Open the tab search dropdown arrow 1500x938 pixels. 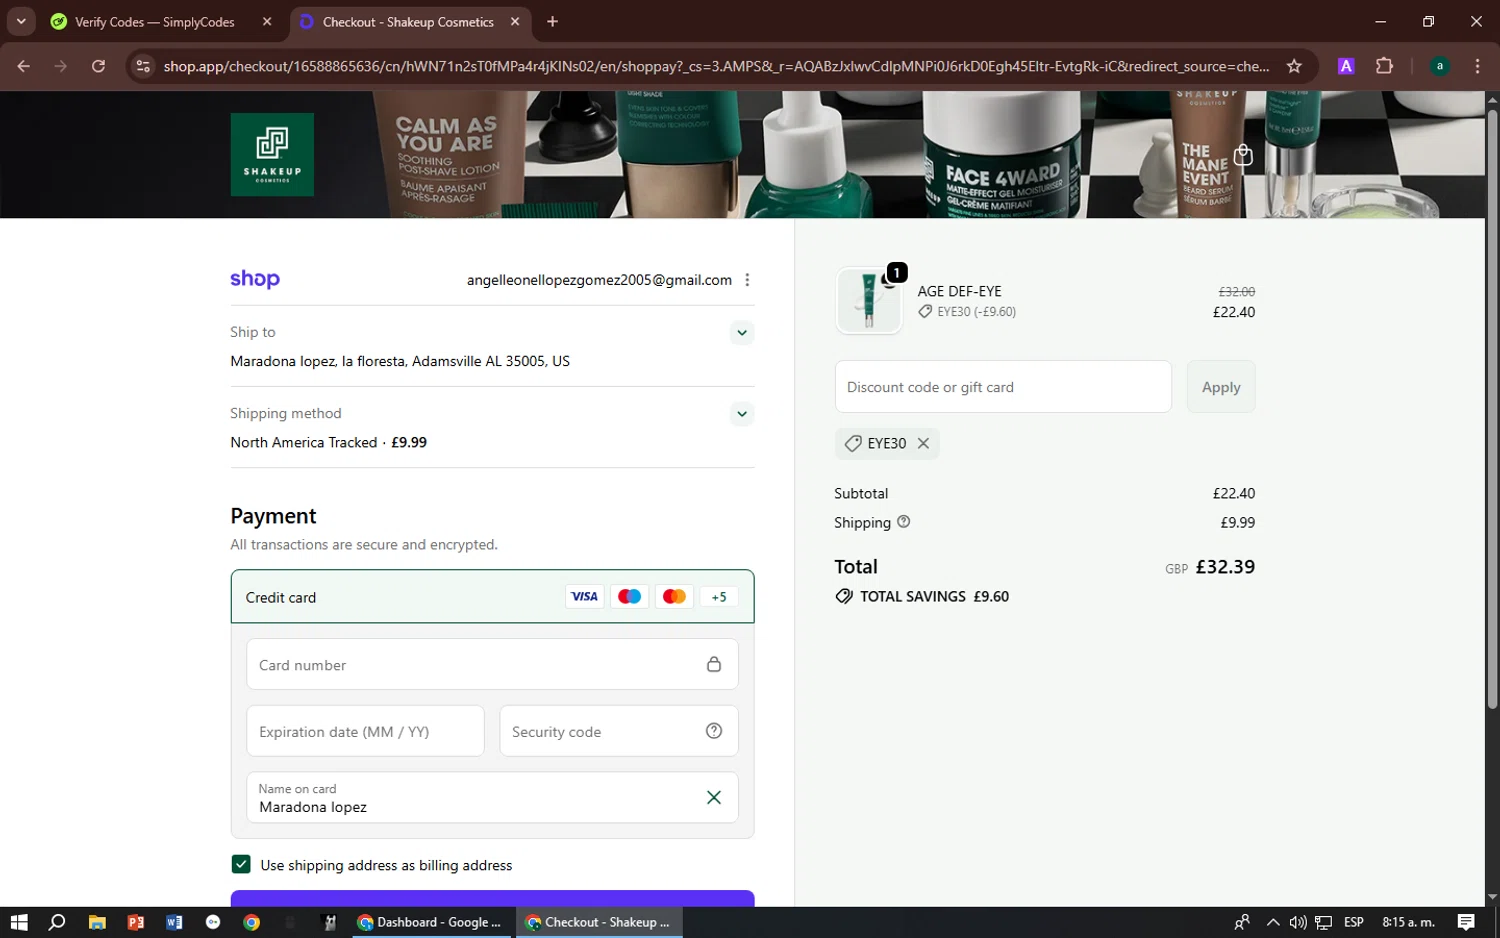tap(21, 21)
